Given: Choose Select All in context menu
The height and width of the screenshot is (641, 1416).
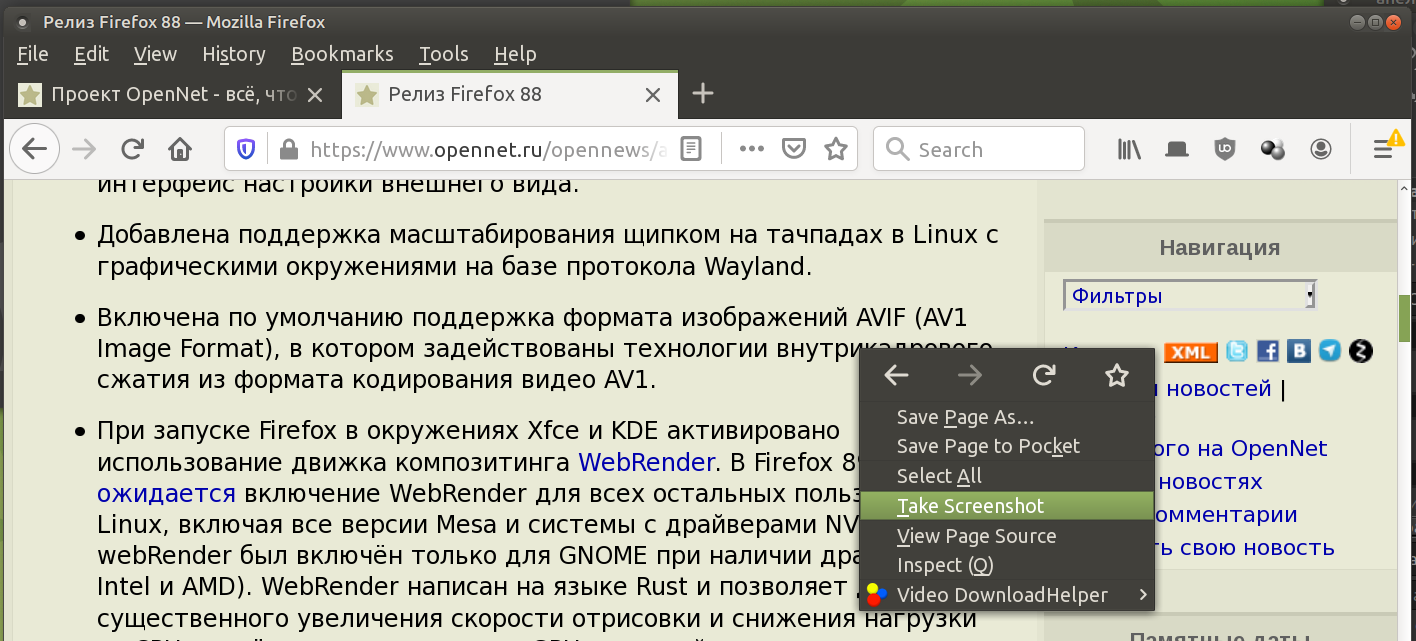Looking at the screenshot, I should 1007,476.
